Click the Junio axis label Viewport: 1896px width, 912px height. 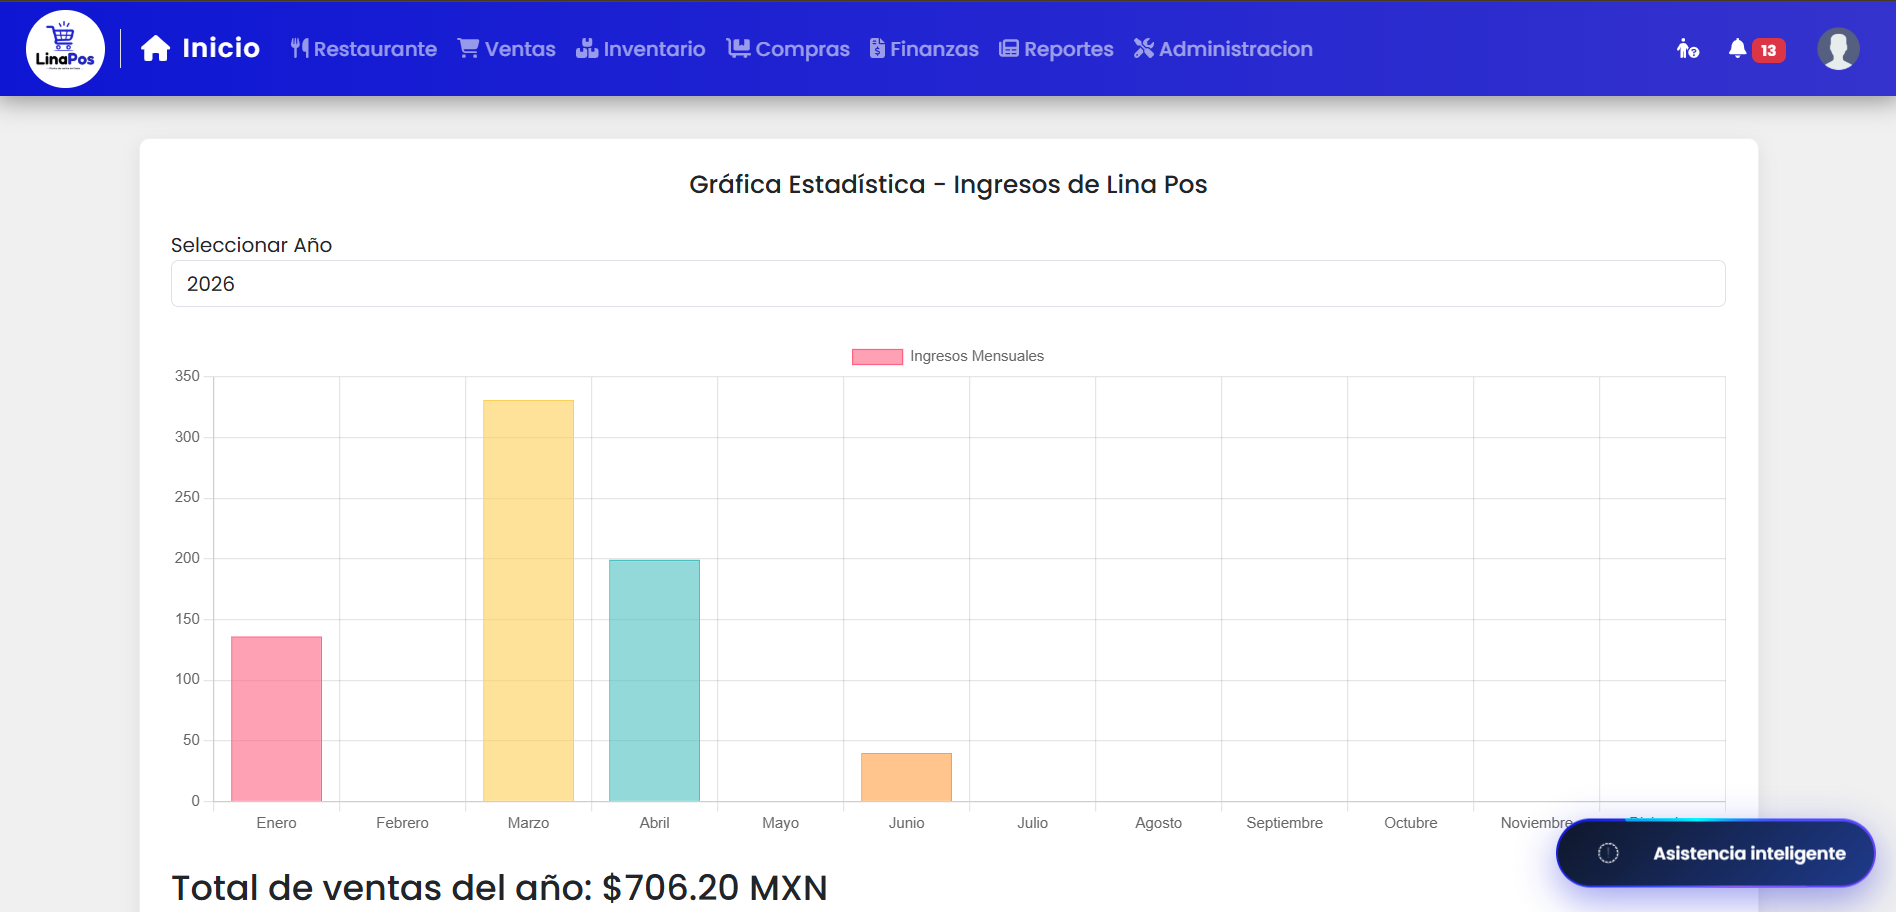coord(906,823)
